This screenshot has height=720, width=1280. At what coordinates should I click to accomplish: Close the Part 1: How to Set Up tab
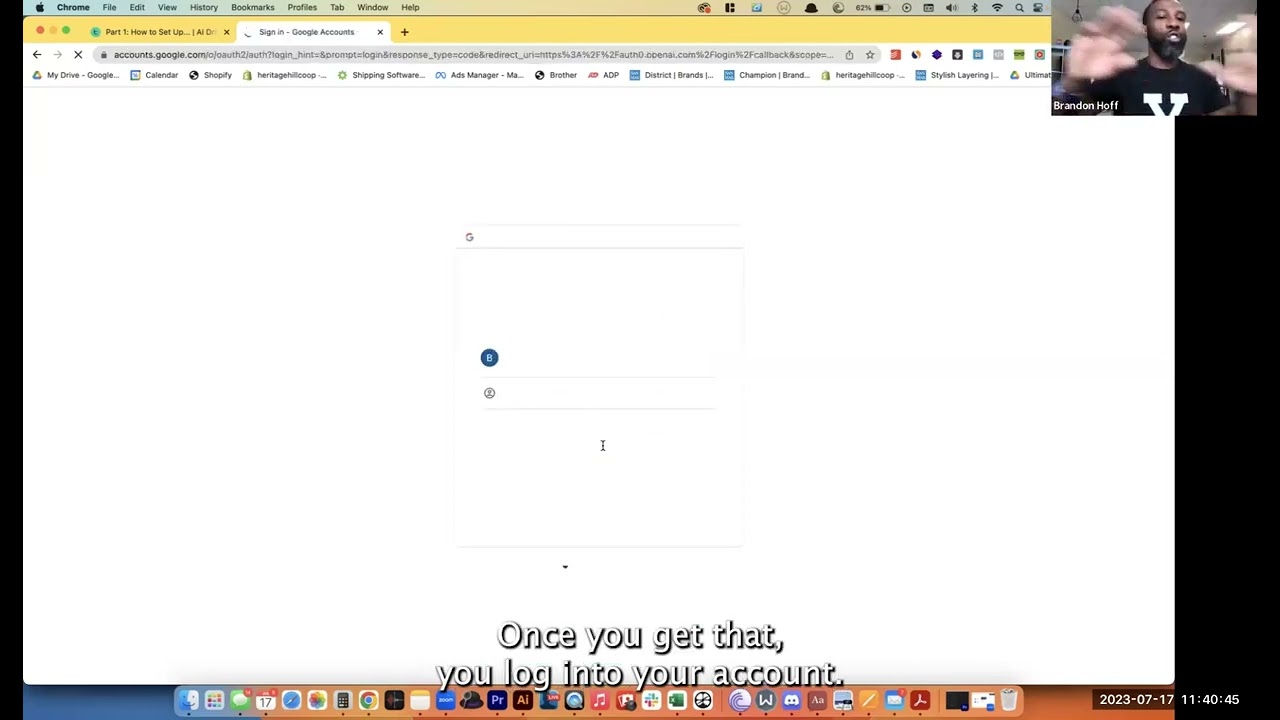[x=226, y=32]
